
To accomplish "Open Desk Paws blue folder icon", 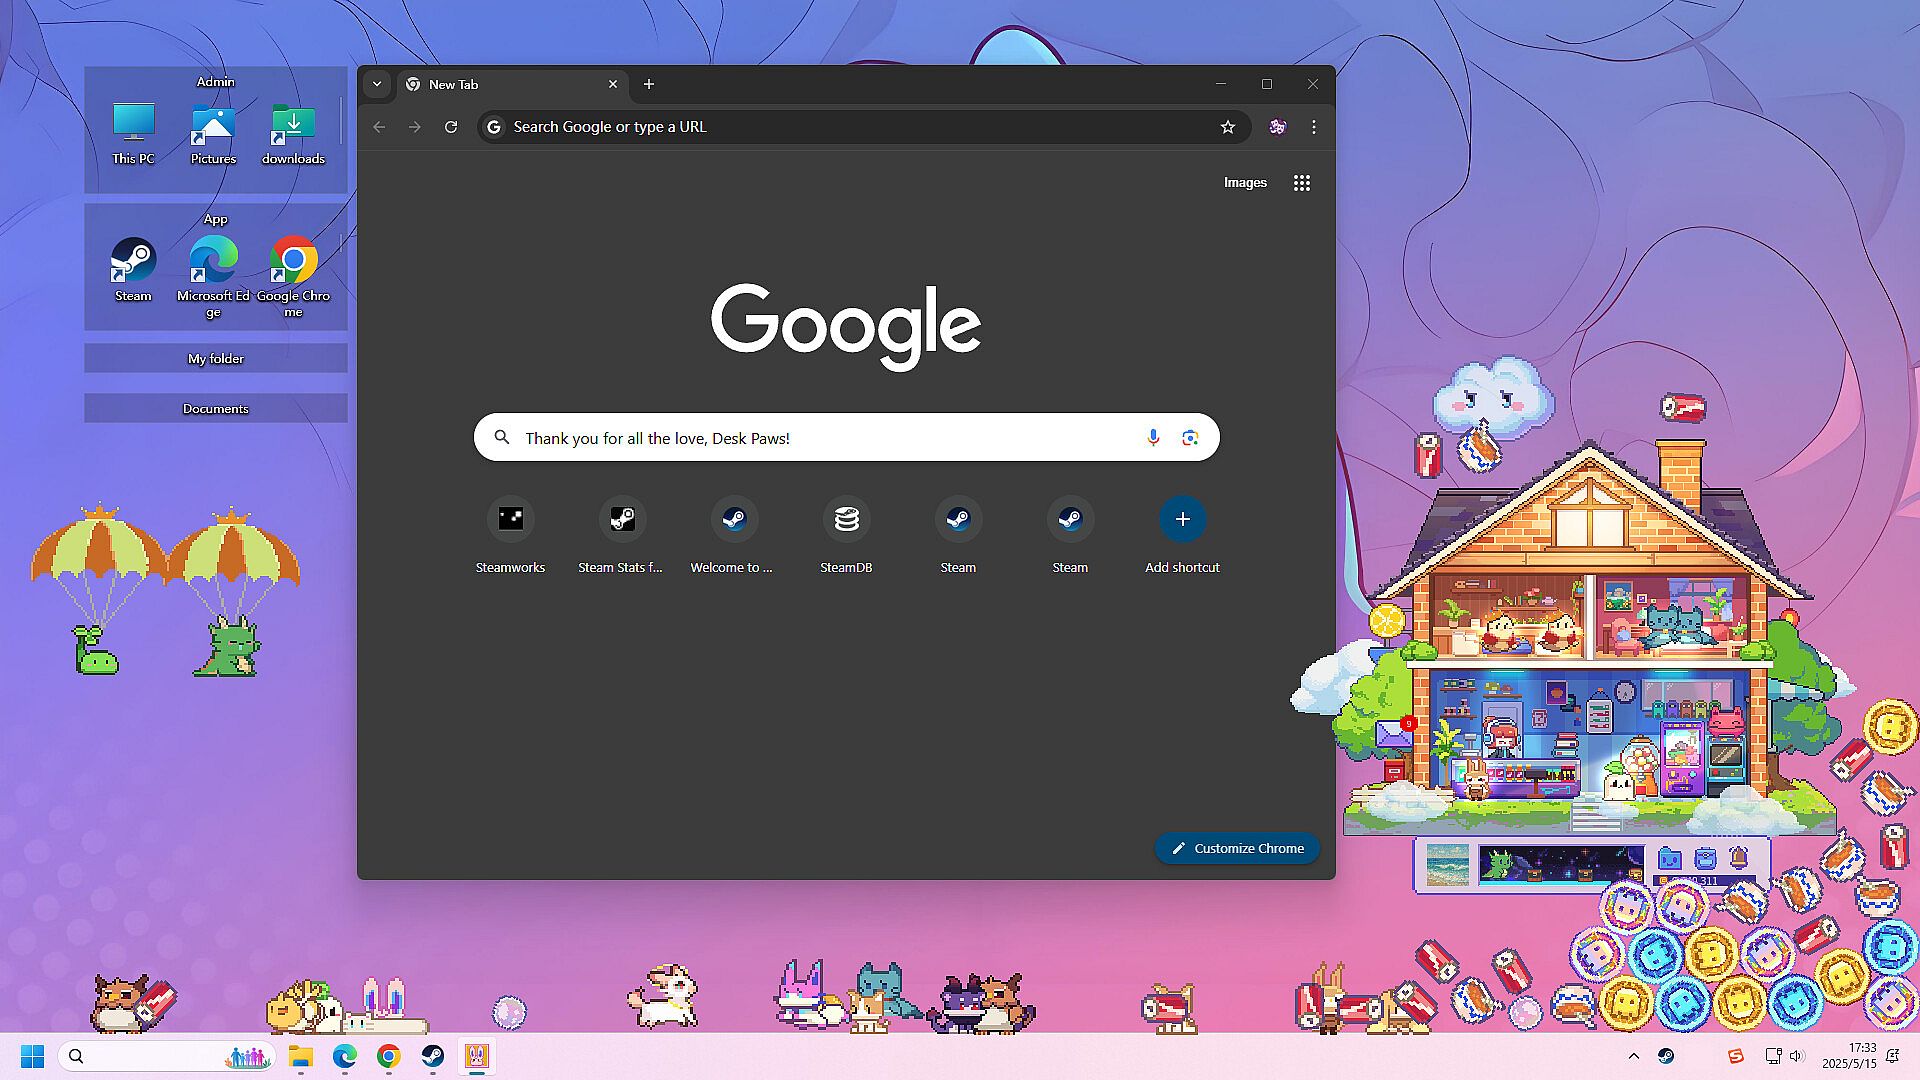I will 1669,858.
